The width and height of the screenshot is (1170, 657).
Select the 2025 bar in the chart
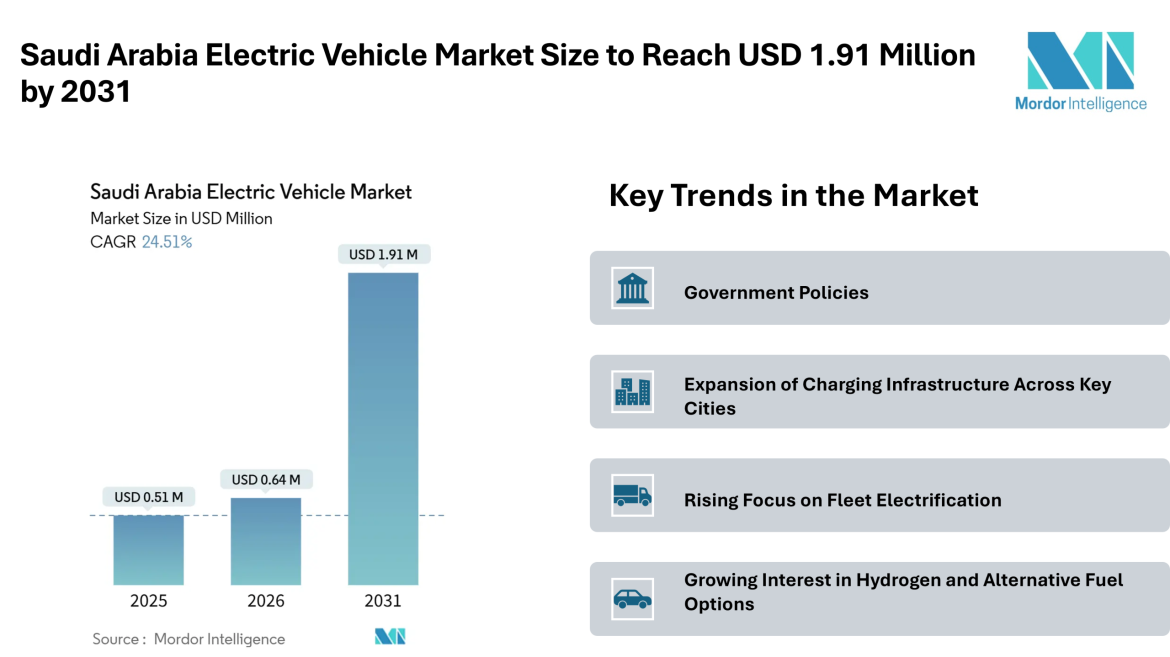pyautogui.click(x=148, y=549)
